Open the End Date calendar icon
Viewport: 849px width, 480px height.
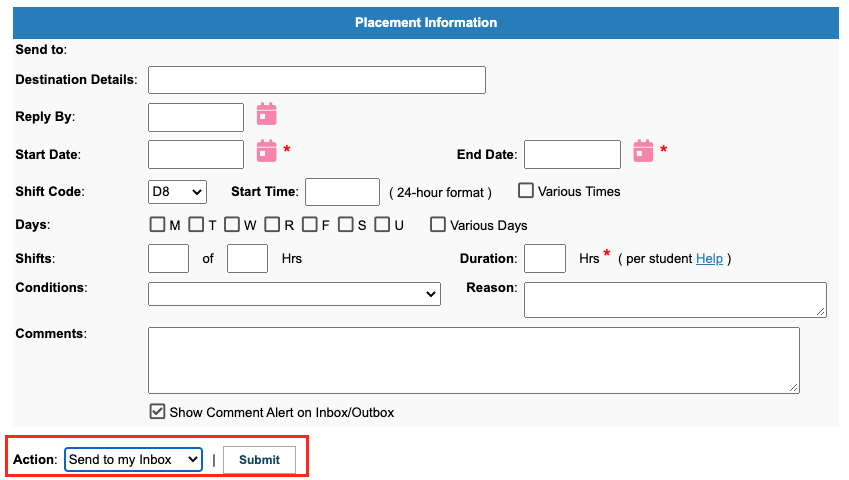pos(643,151)
